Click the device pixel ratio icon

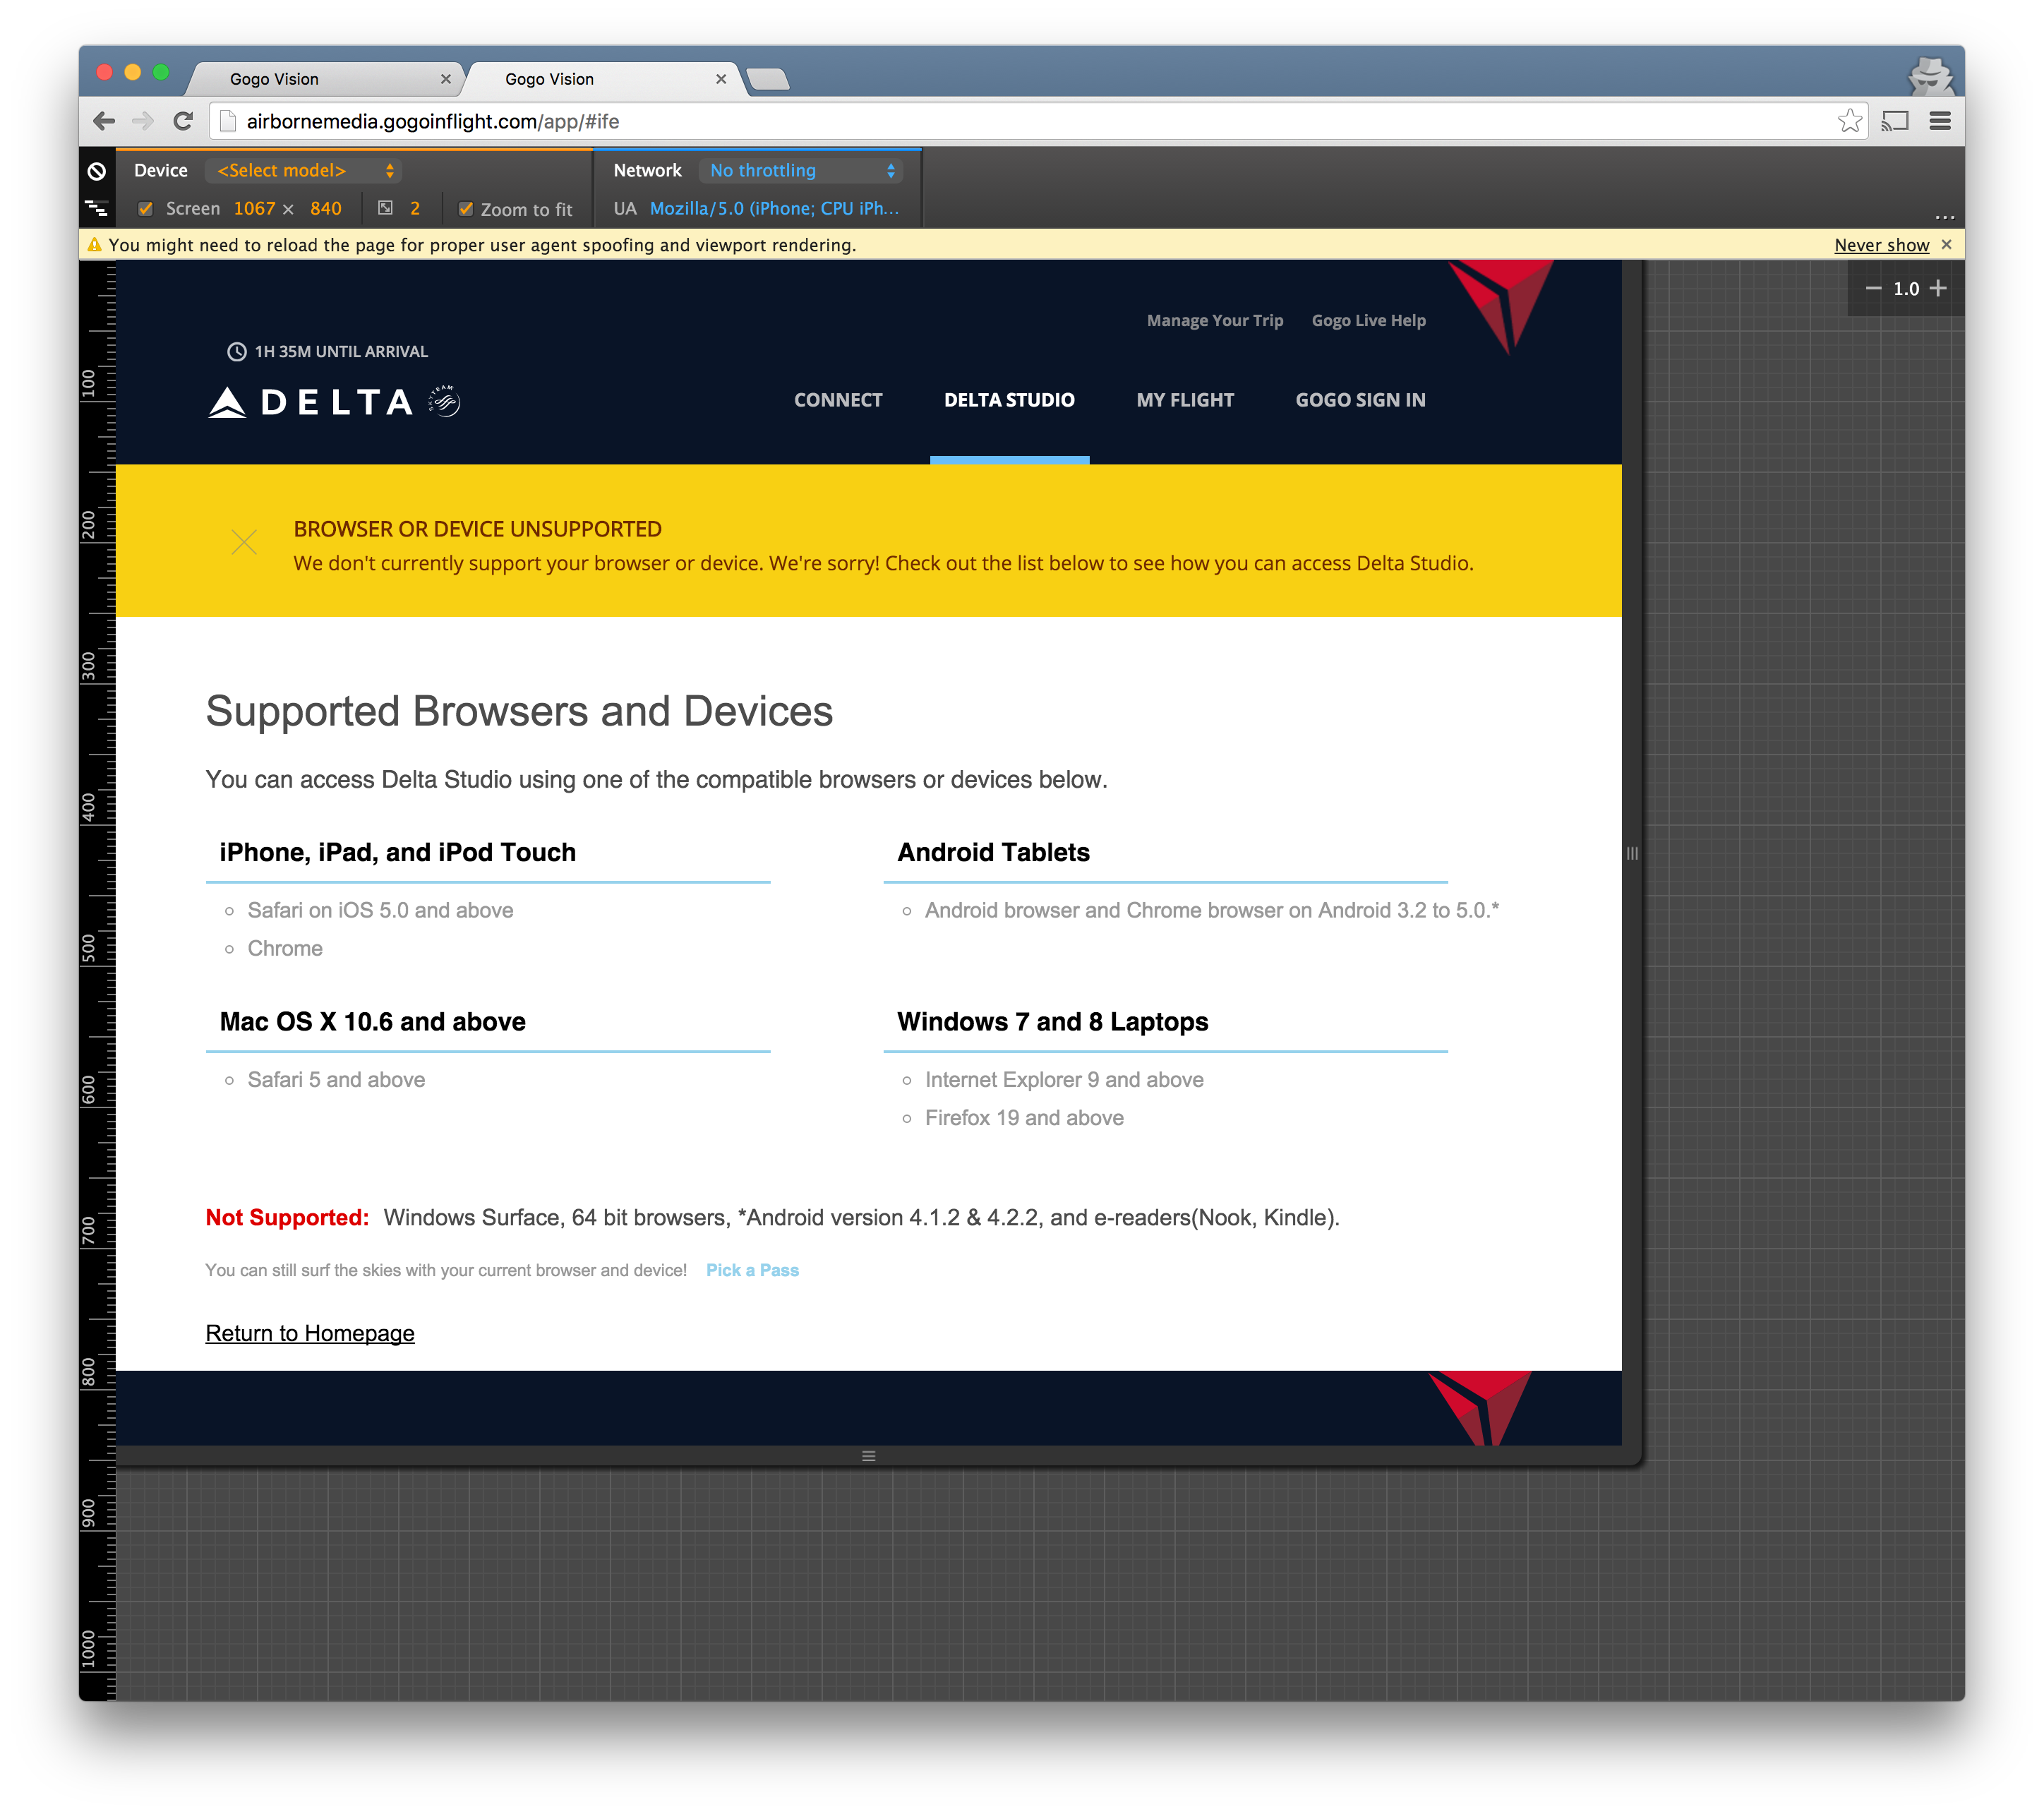[x=385, y=208]
